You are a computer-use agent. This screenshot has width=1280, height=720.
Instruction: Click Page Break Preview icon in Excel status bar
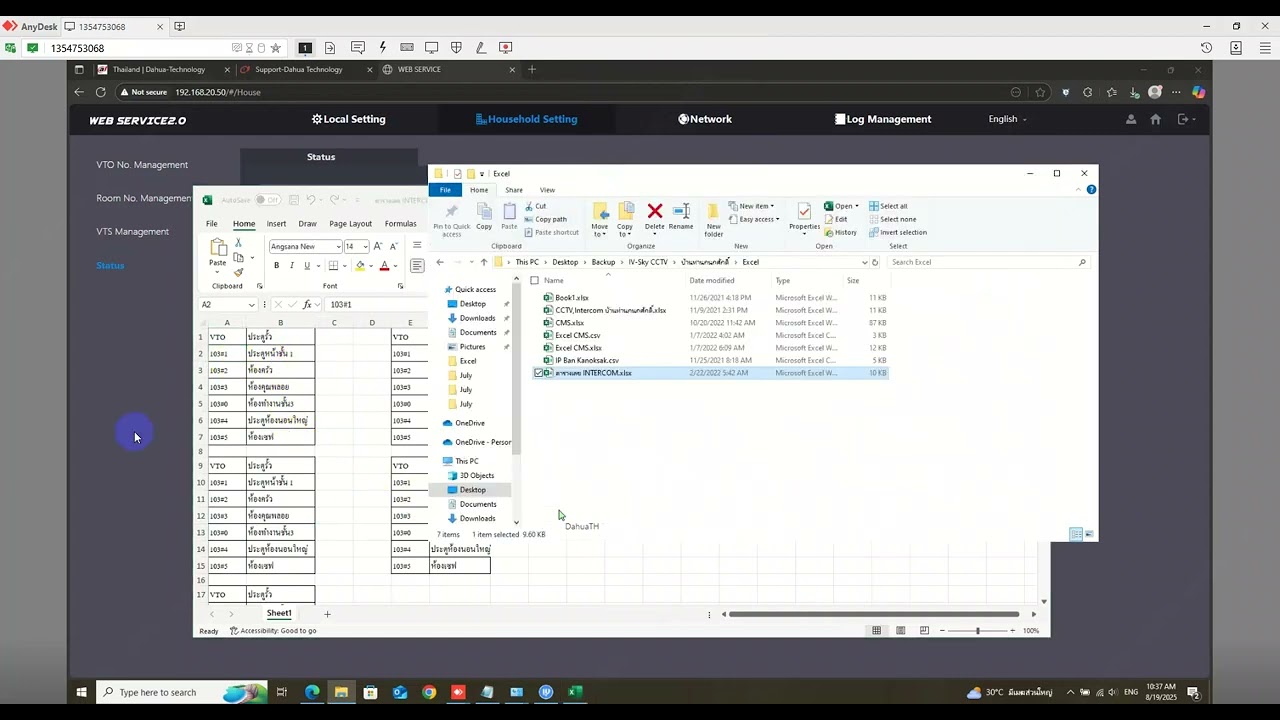[925, 630]
